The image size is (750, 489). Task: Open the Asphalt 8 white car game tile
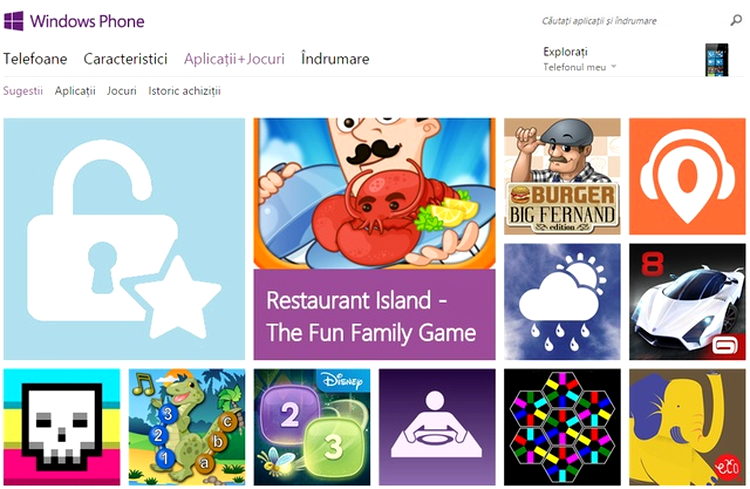pos(687,301)
